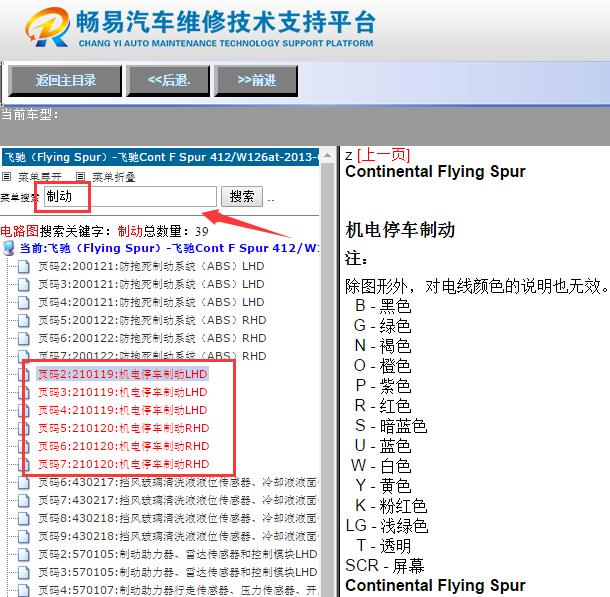Click page icon for 页码7:430217 row
Image resolution: width=610 pixels, height=597 pixels.
coord(24,501)
